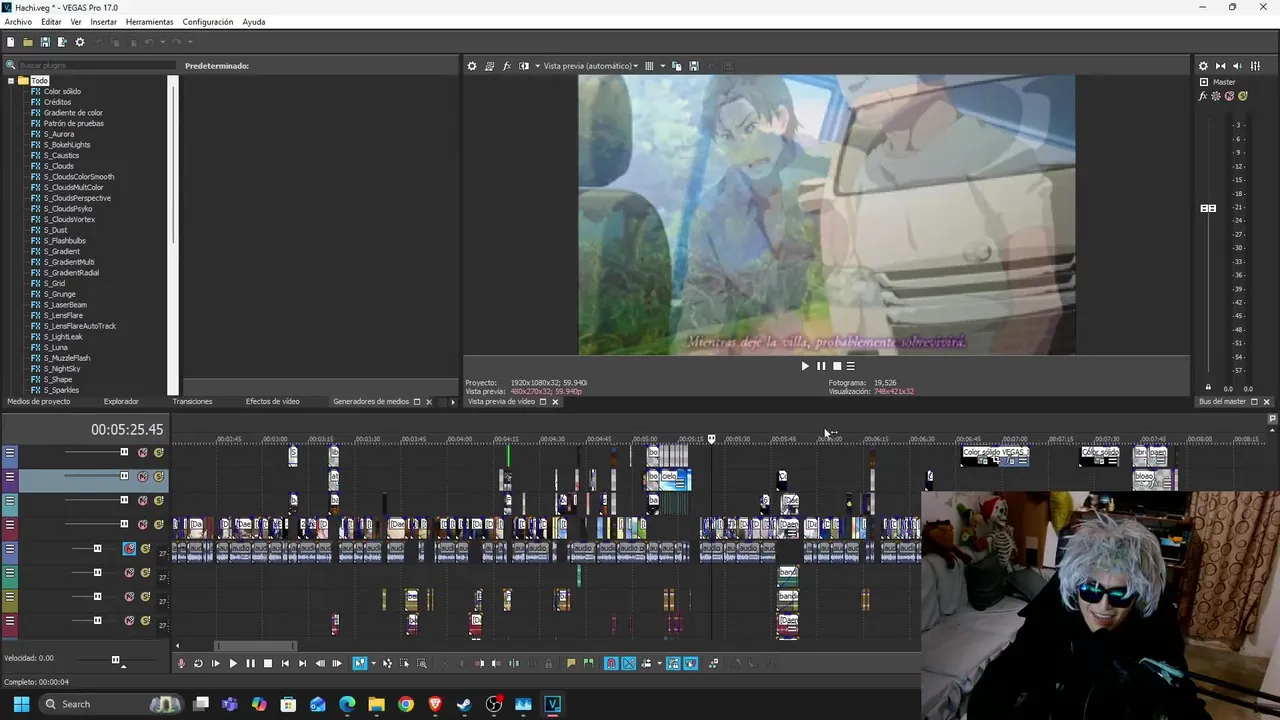Switch to Efectos de vídeo tab

(x=272, y=402)
